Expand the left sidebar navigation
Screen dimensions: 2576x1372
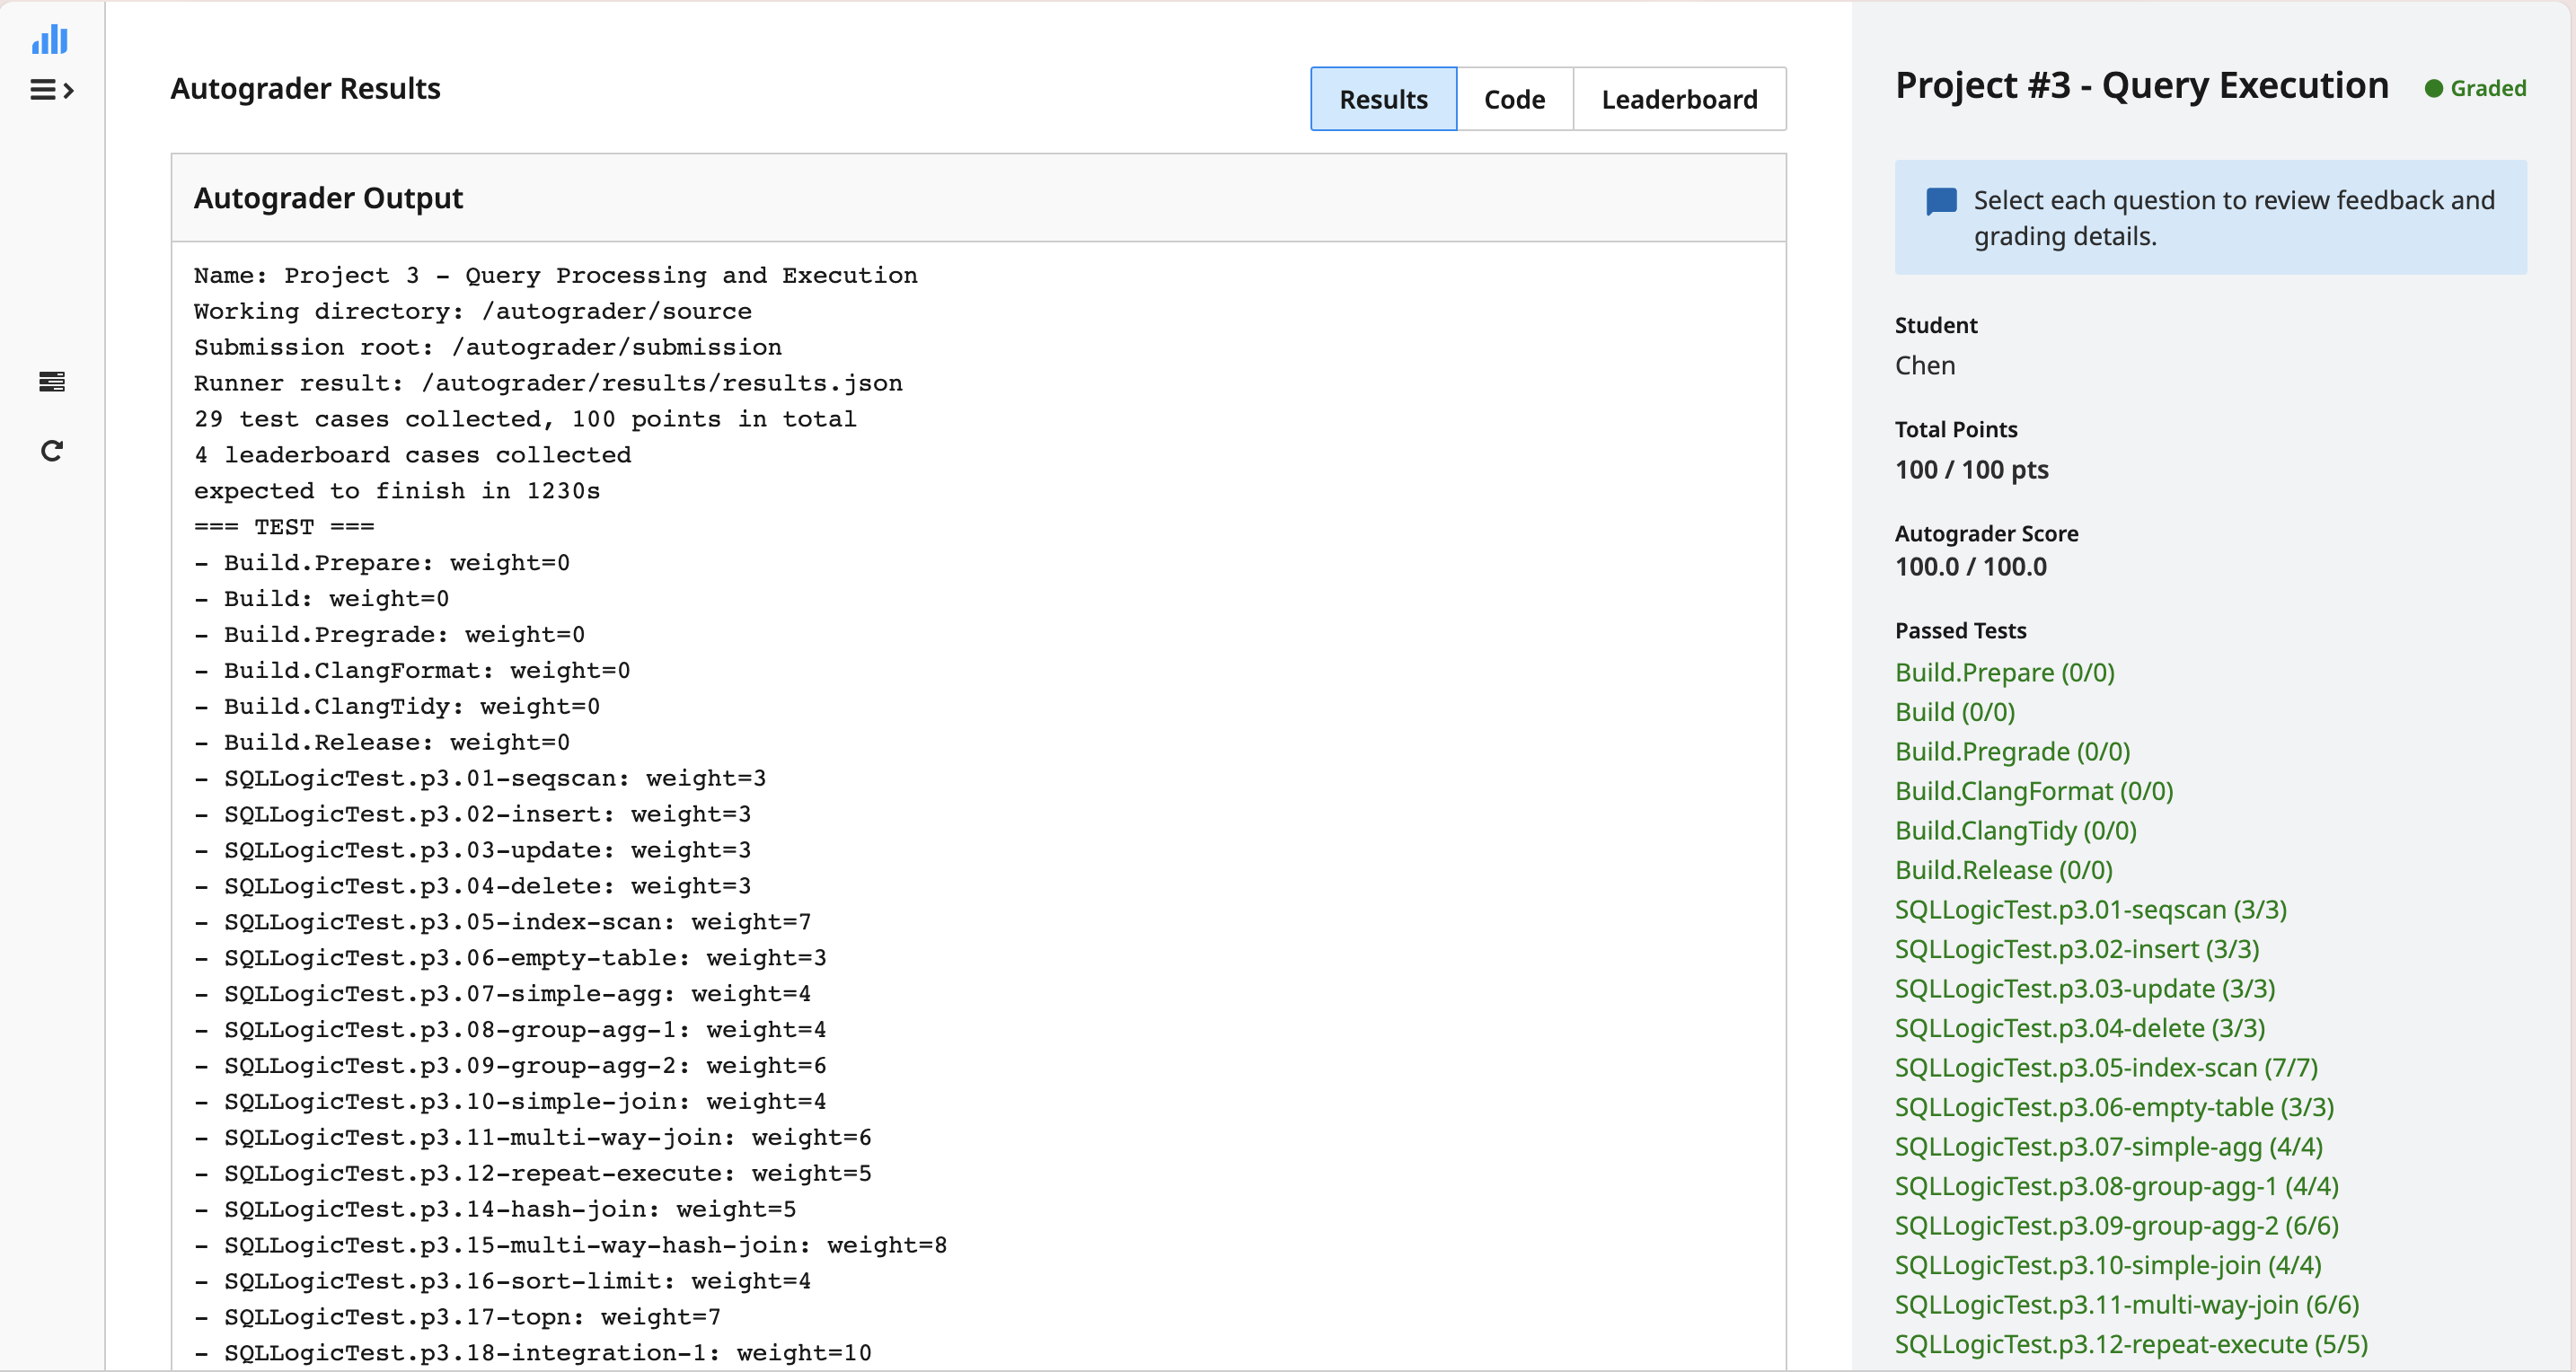(x=52, y=90)
